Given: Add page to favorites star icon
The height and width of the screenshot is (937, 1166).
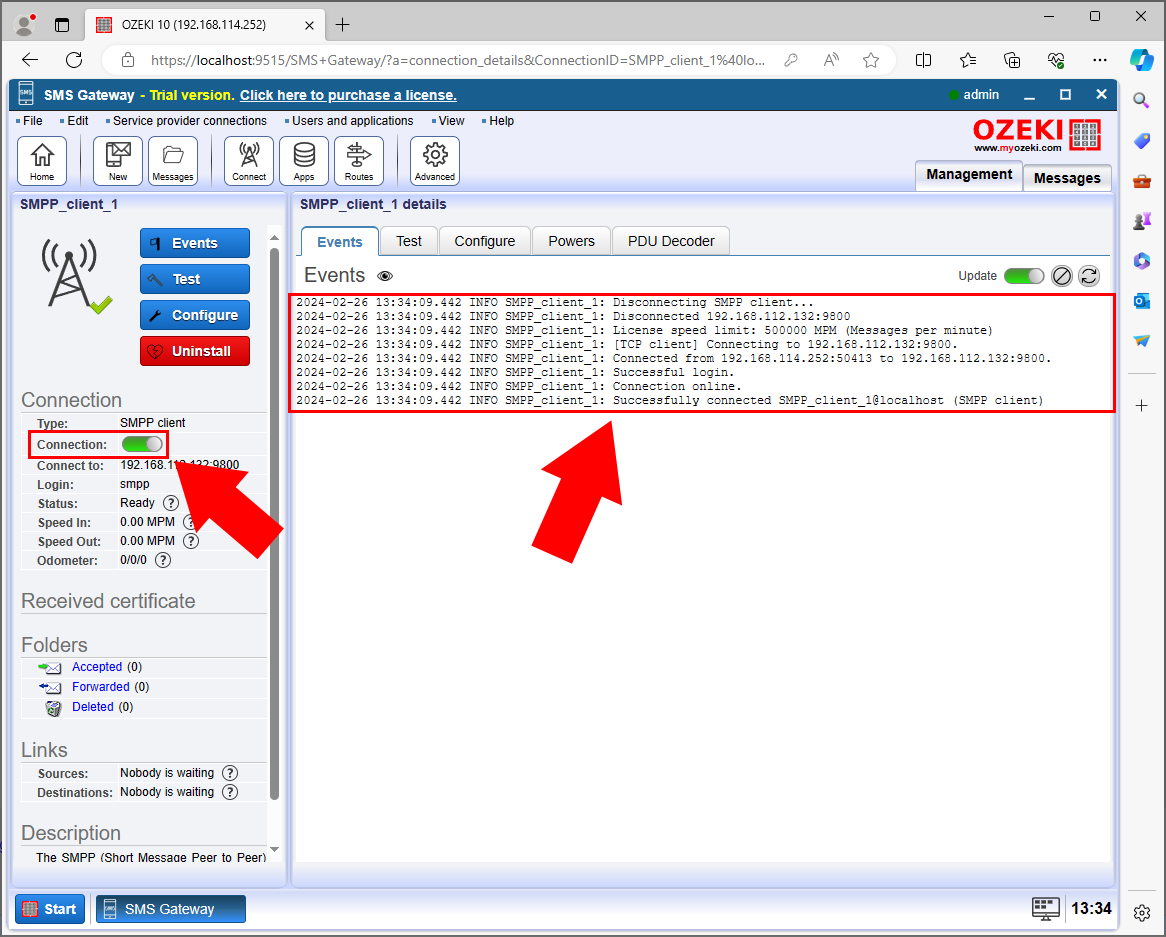Looking at the screenshot, I should coord(871,60).
